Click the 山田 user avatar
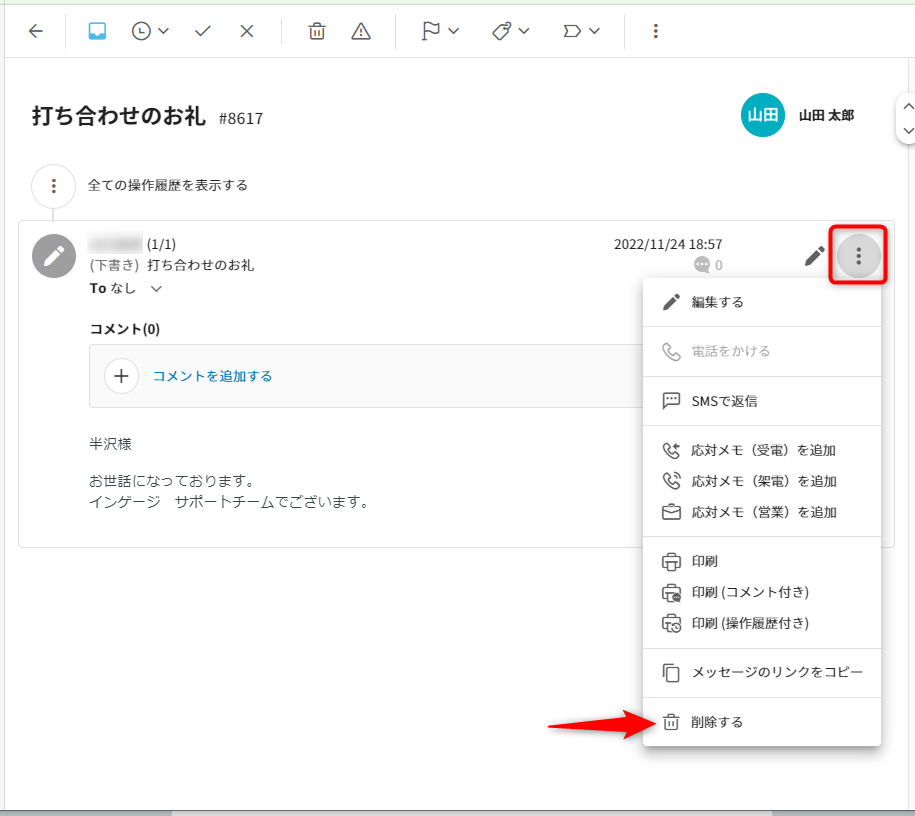 click(x=762, y=115)
